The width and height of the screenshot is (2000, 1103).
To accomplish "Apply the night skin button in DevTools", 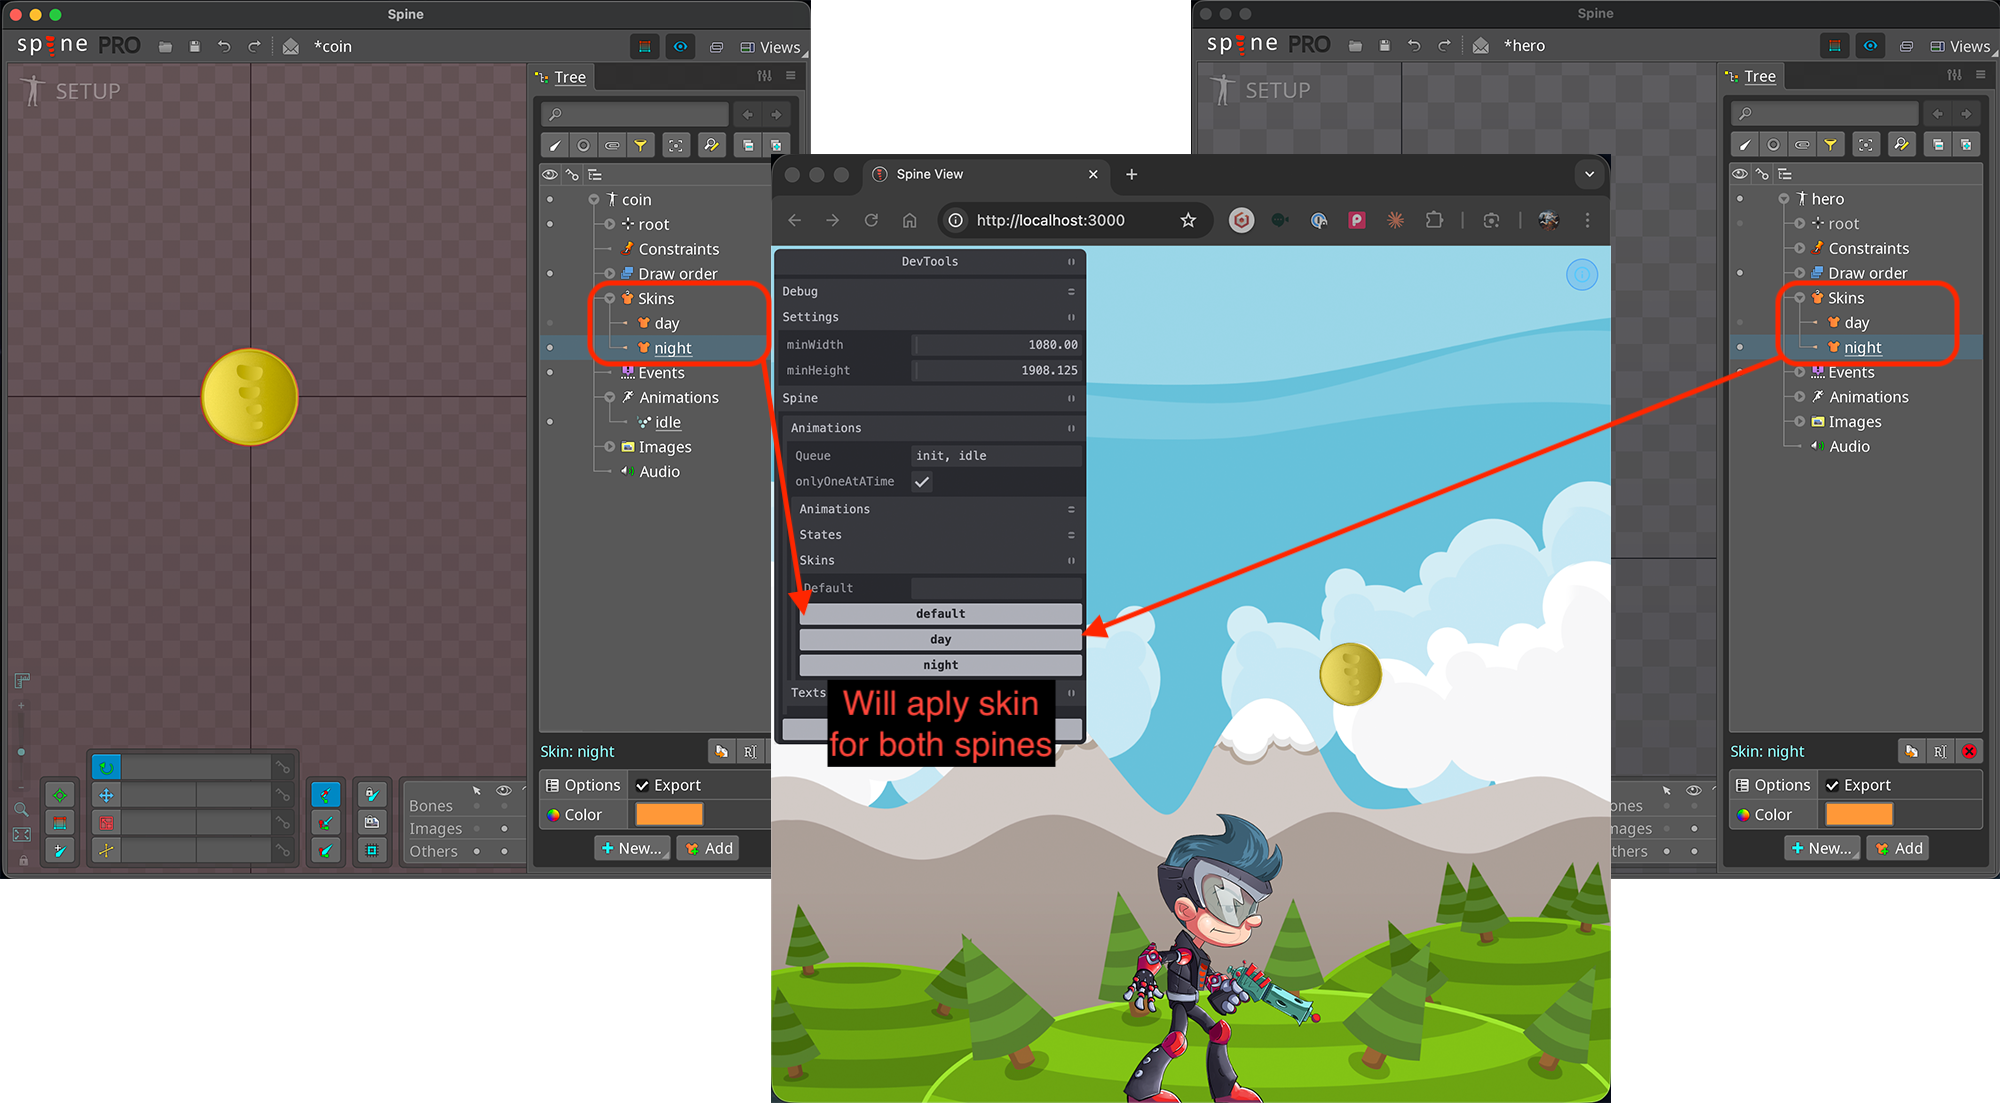I will click(940, 665).
